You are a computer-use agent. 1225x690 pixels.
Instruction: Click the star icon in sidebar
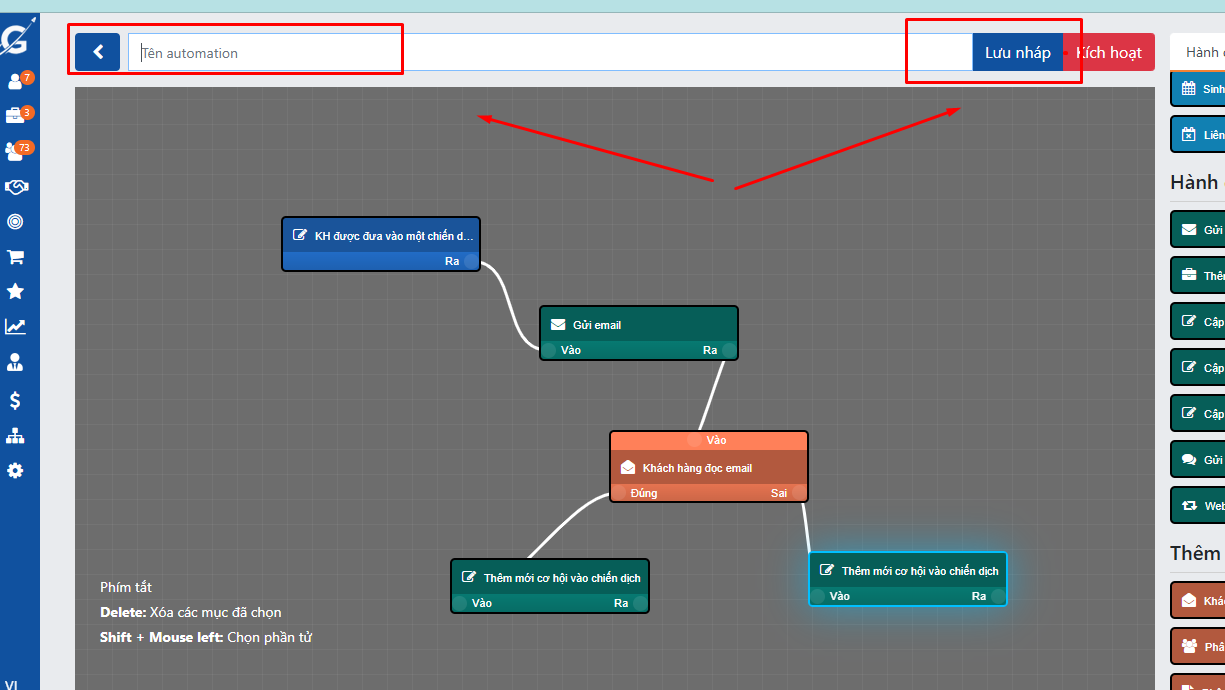16,291
